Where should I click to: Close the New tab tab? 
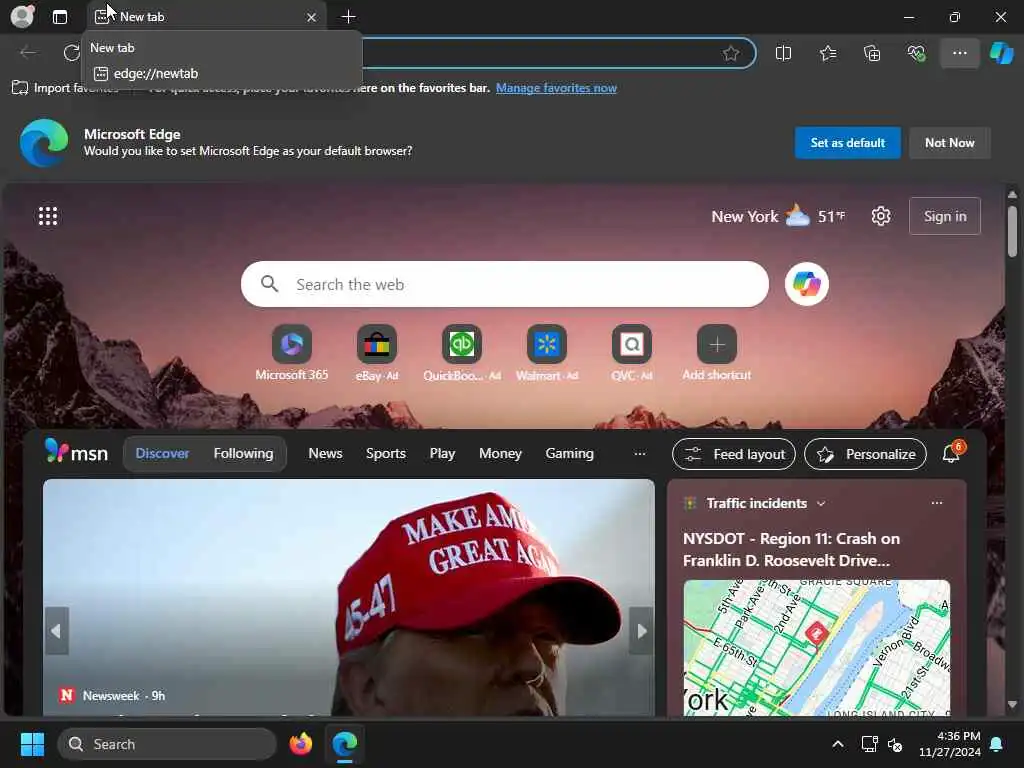(x=312, y=17)
